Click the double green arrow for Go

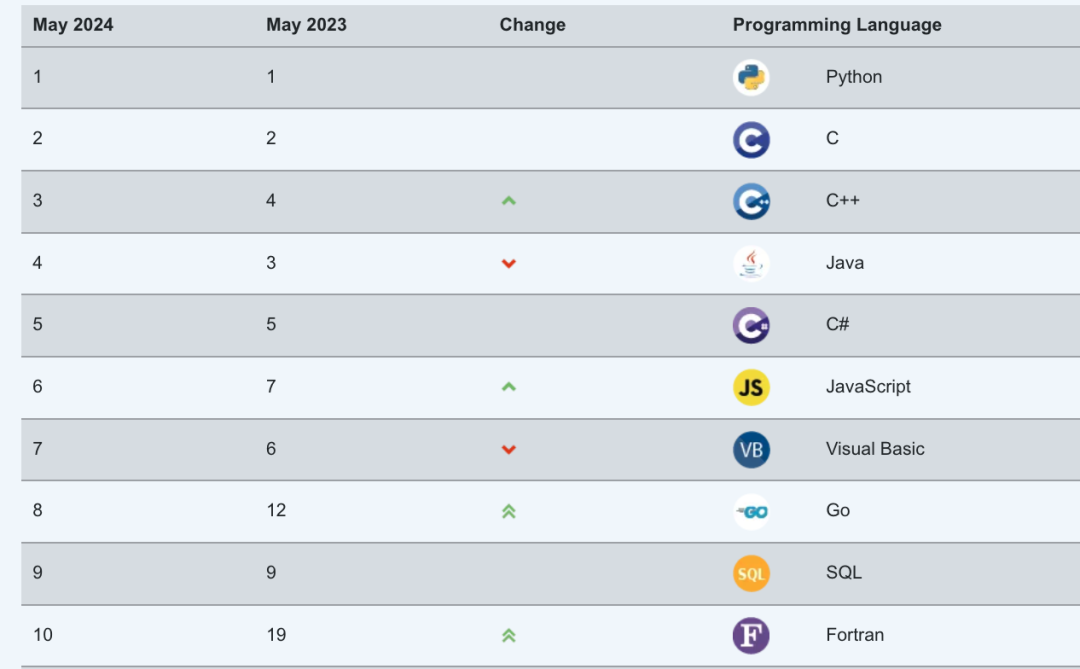pos(508,511)
